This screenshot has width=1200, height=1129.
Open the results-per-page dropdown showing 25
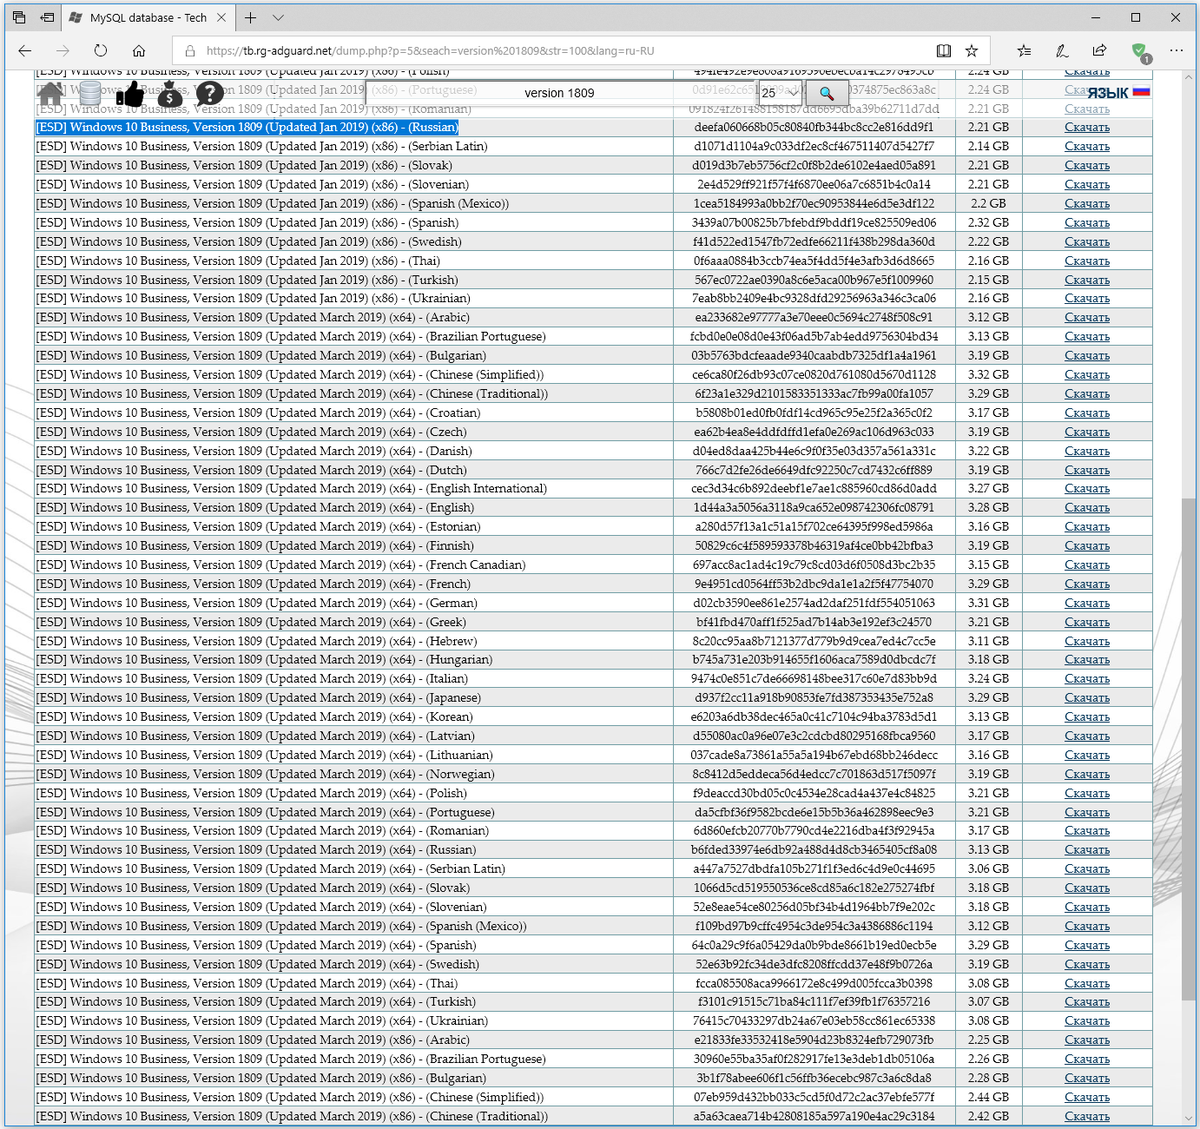click(780, 93)
